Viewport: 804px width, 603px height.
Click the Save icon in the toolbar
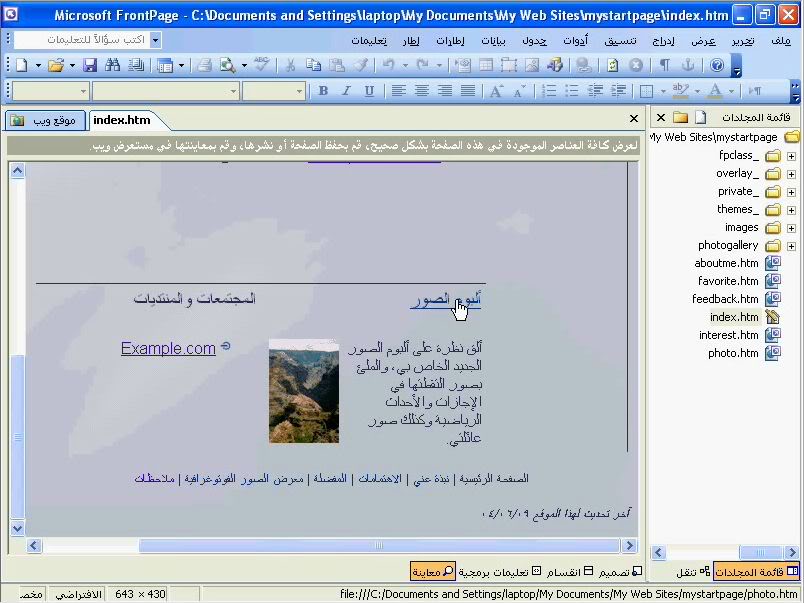click(x=90, y=65)
